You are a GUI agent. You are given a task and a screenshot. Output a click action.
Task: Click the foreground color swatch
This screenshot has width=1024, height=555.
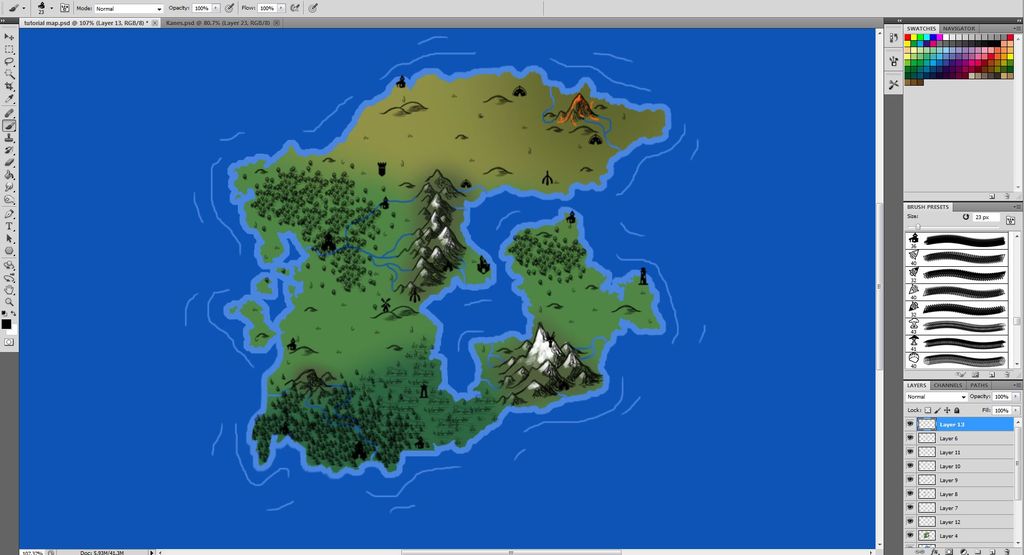pyautogui.click(x=6, y=323)
